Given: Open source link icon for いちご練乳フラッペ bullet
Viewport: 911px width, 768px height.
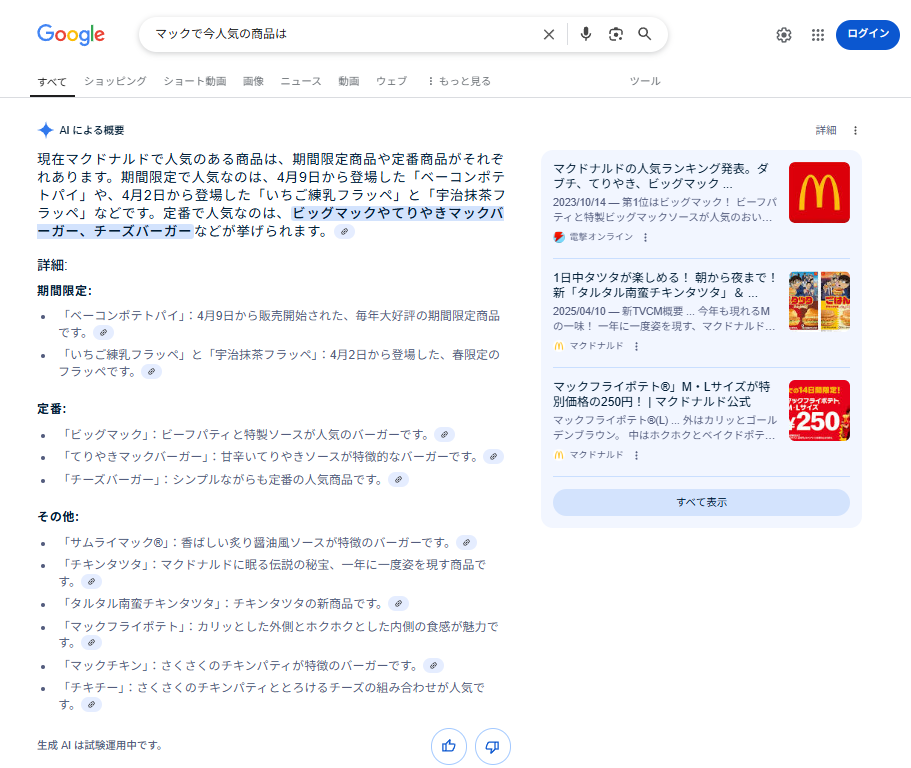Looking at the screenshot, I should [152, 372].
